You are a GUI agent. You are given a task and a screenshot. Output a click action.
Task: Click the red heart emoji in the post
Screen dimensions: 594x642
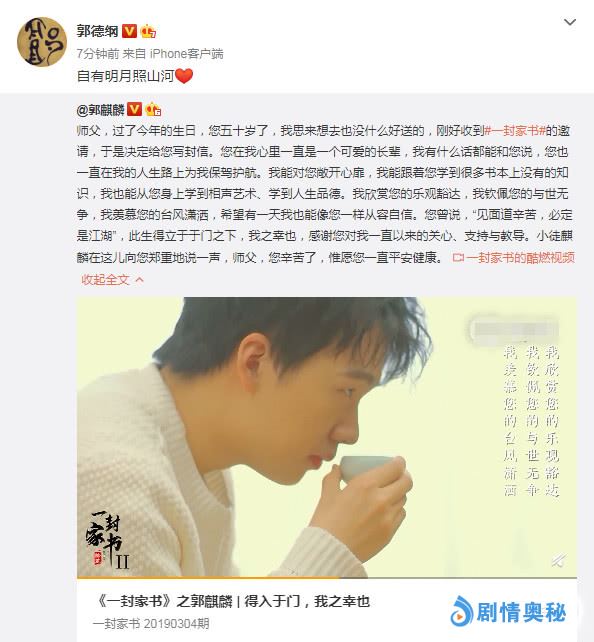[x=184, y=76]
